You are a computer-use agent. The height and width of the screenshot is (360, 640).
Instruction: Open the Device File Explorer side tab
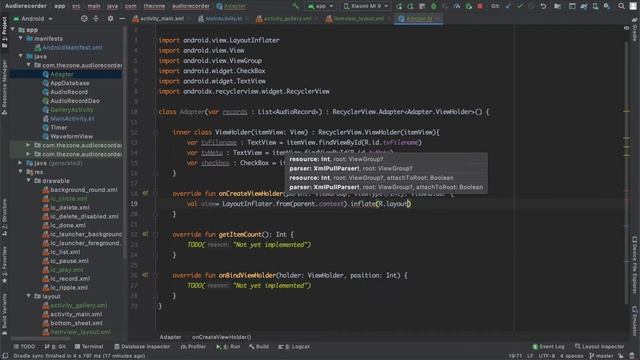635,264
